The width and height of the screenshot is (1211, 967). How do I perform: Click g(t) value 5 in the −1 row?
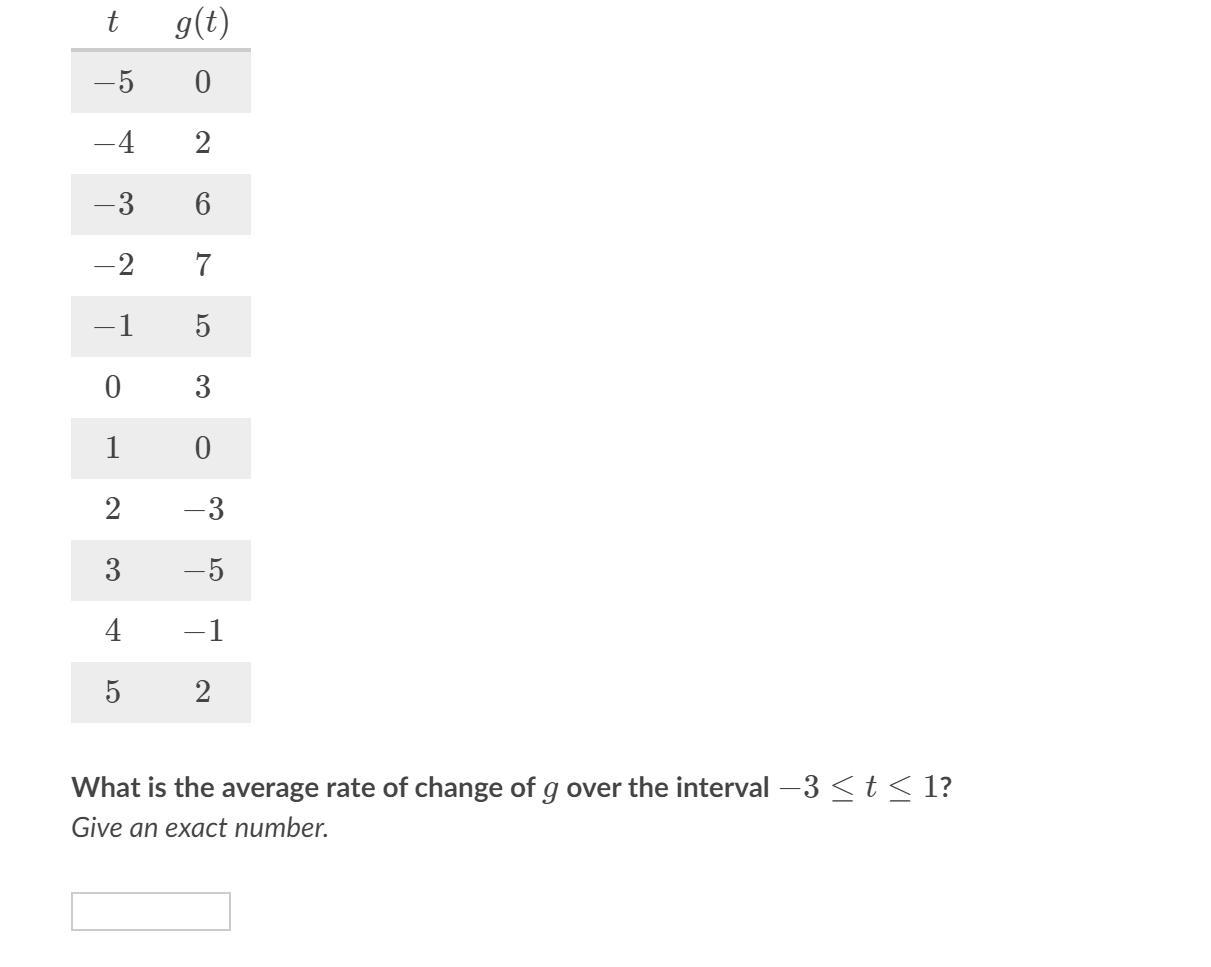point(202,326)
